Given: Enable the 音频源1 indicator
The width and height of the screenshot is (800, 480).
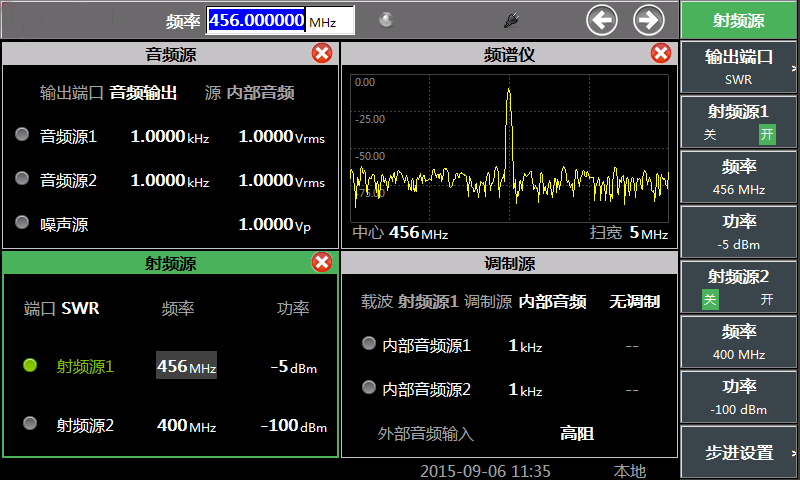Looking at the screenshot, I should point(22,135).
